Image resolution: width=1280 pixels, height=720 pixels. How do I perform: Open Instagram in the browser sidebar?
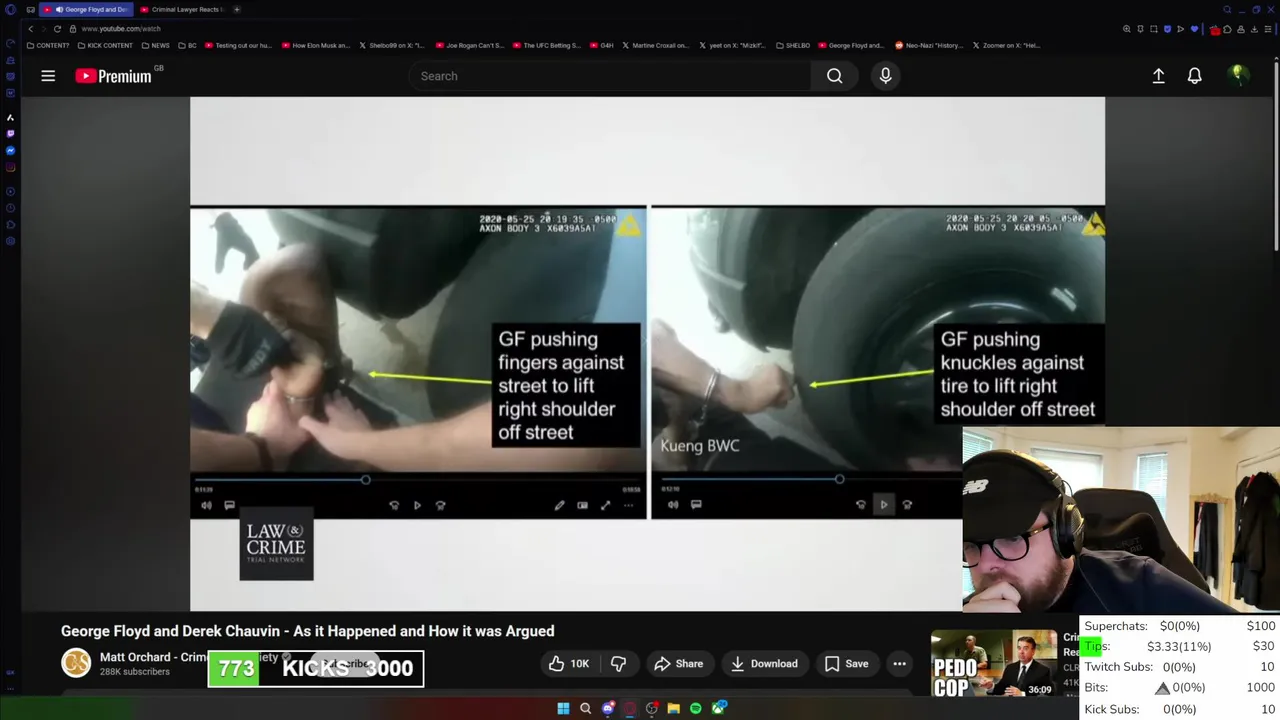10,167
